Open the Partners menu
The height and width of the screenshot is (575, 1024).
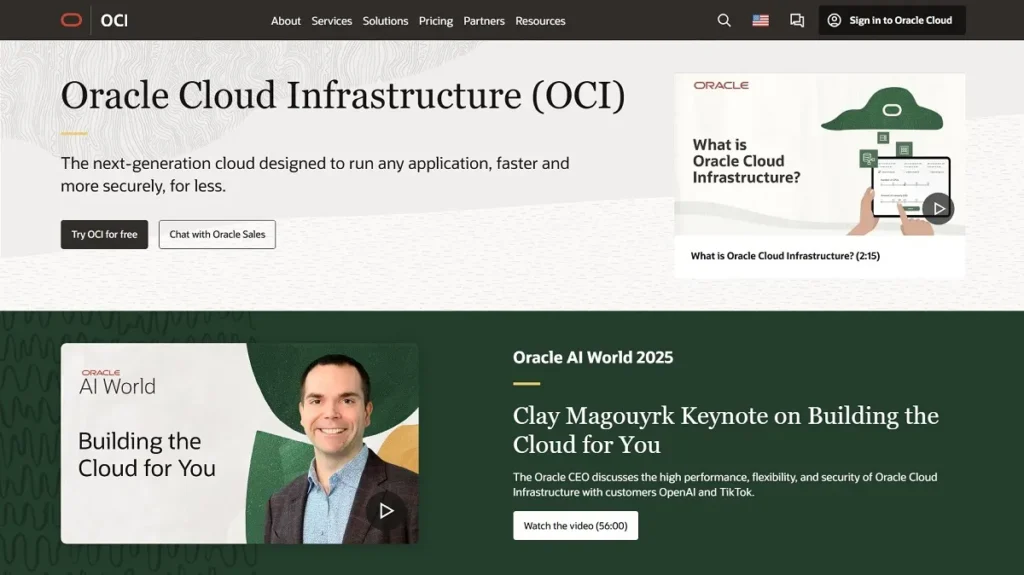click(484, 21)
